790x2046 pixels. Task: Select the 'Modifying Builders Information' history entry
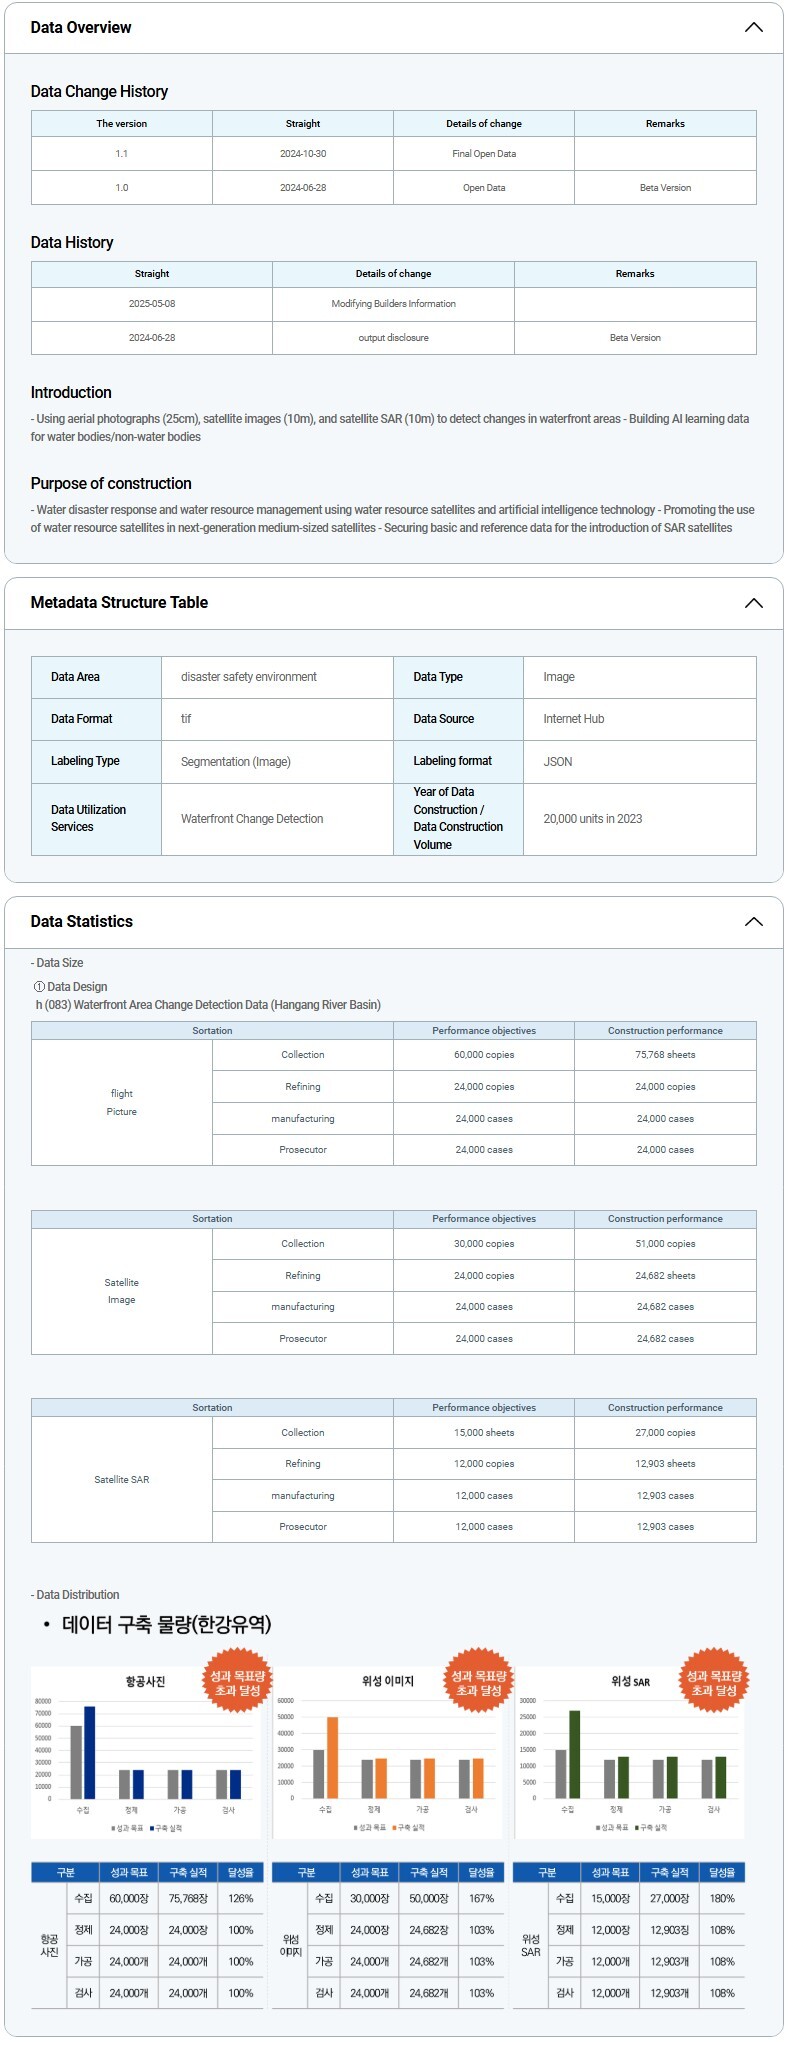pos(393,304)
